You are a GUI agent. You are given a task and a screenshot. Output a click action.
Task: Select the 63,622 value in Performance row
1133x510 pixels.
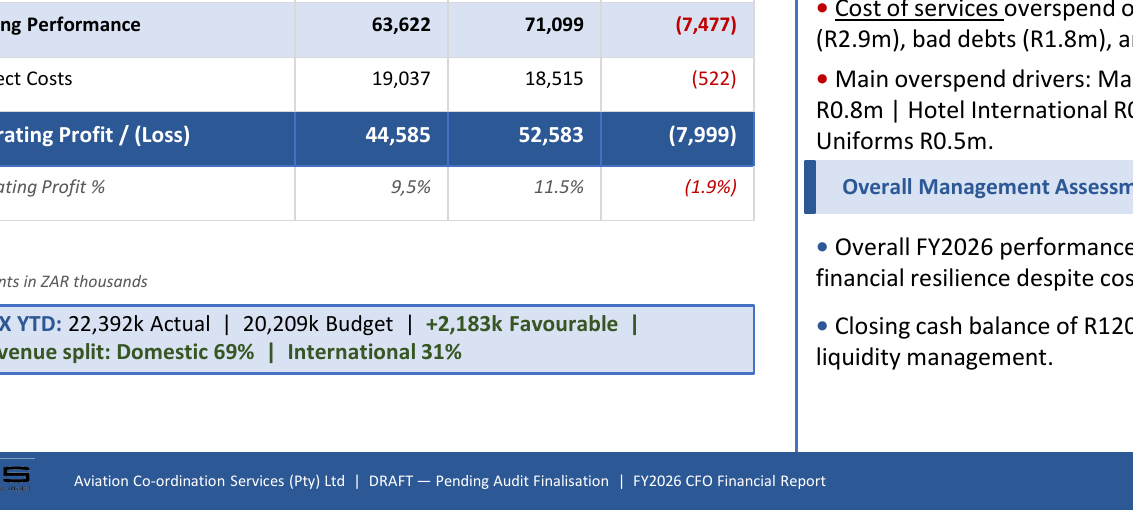(401, 25)
